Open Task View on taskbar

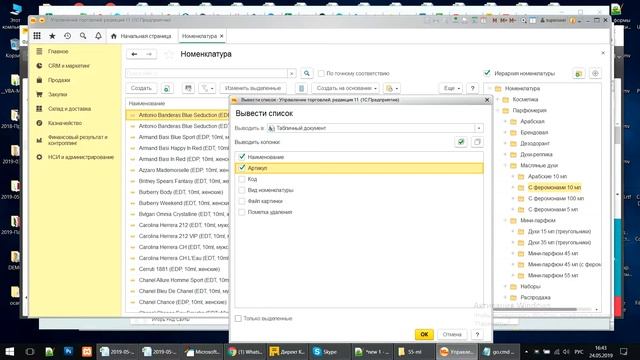point(29,351)
